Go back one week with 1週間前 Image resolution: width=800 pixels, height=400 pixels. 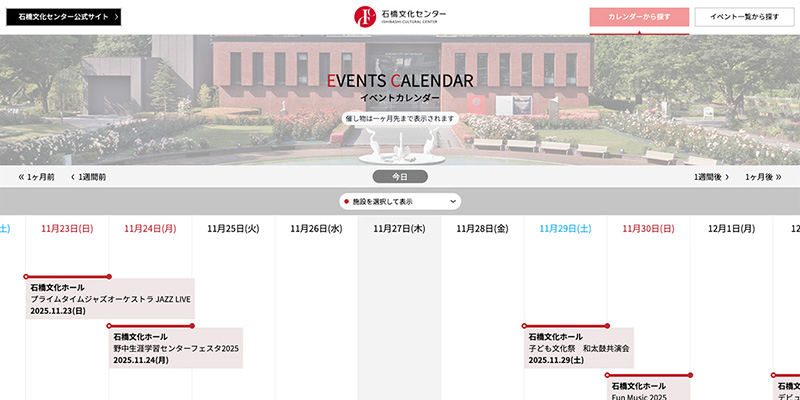88,177
